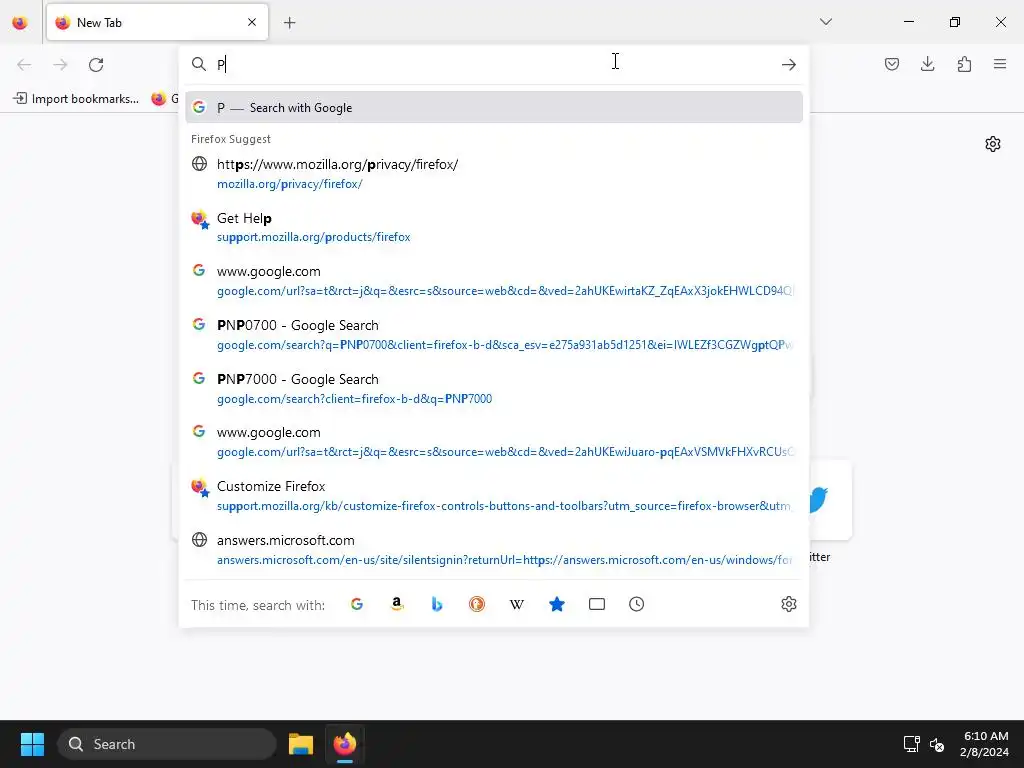Open www.google.com suggestion with 2ahUKEwiJuaro URL
The height and width of the screenshot is (768, 1024).
coord(494,442)
